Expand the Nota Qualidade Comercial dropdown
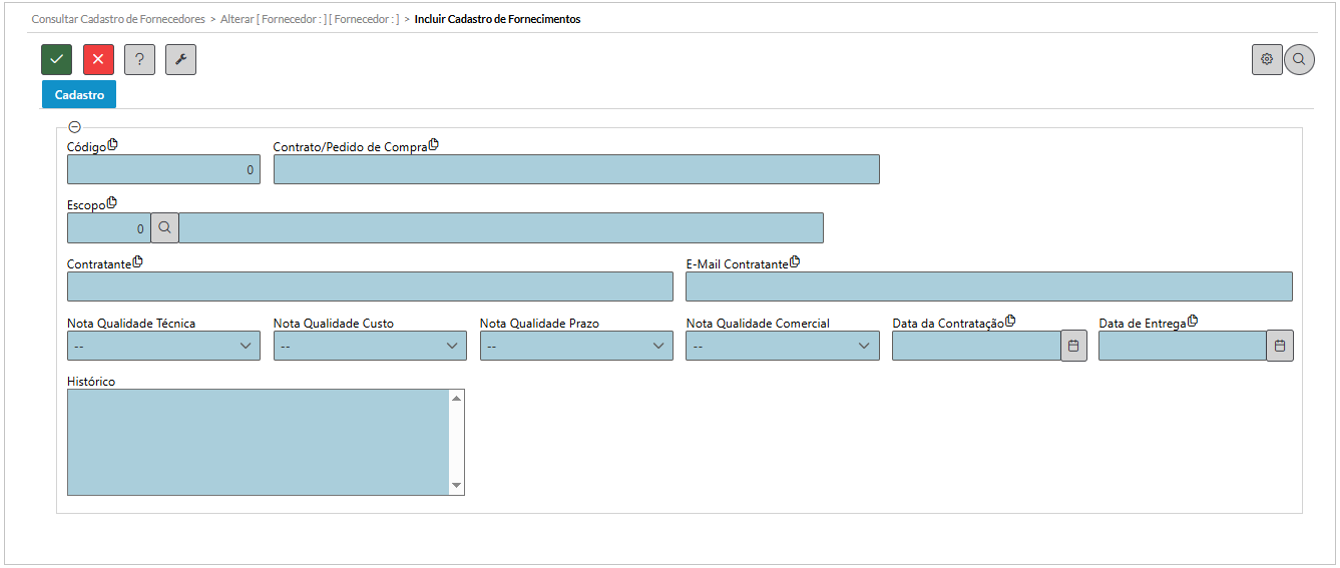This screenshot has height=568, width=1340. pyautogui.click(x=782, y=346)
